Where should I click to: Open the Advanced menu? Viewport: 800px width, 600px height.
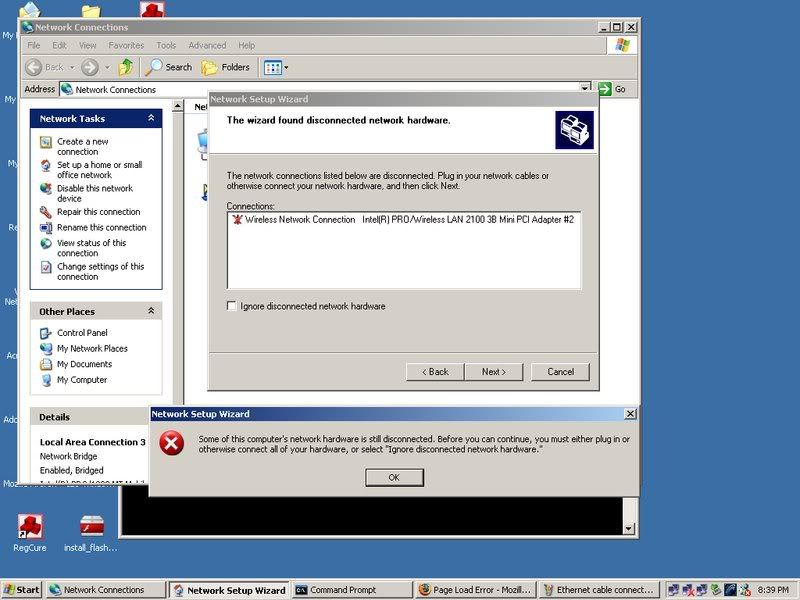point(207,45)
